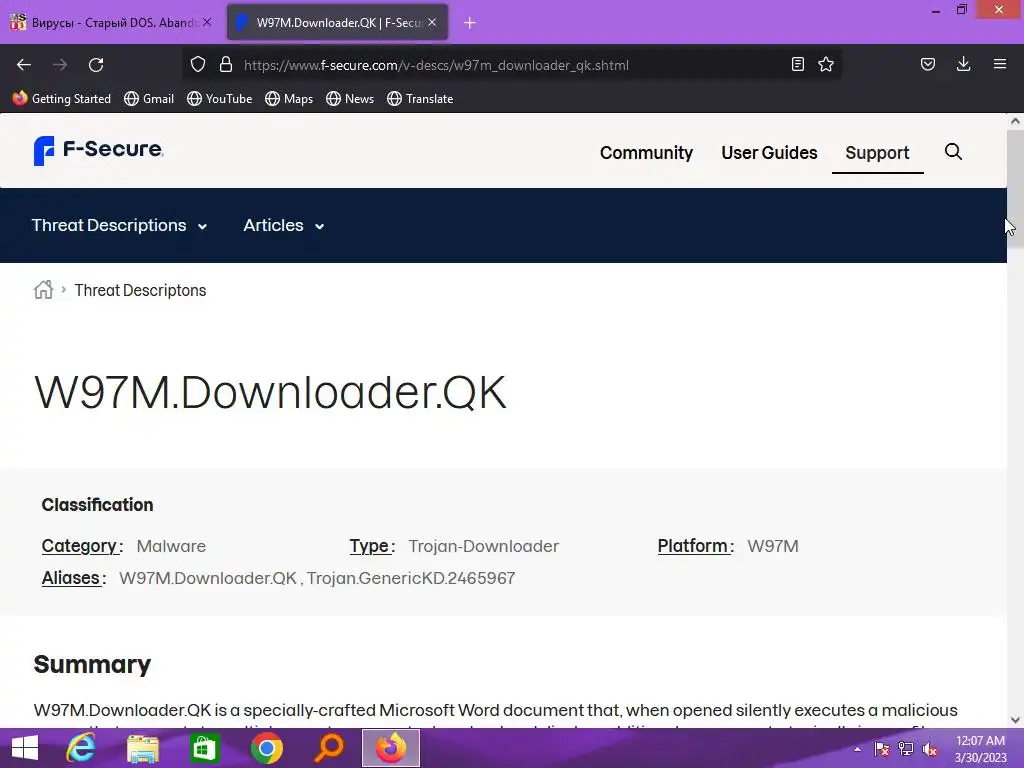The height and width of the screenshot is (768, 1024).
Task: Open Action Center flag tray icon
Action: point(882,749)
